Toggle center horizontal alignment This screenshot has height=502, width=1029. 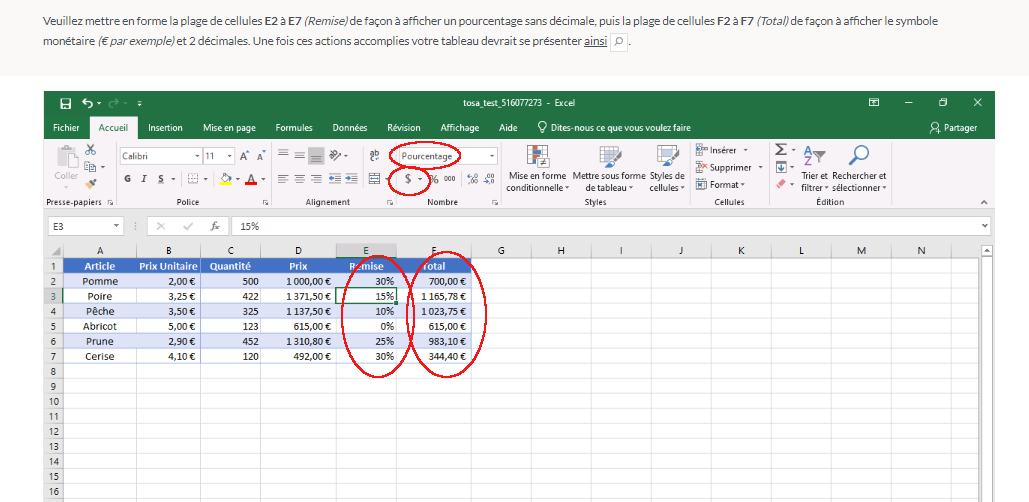tap(300, 179)
